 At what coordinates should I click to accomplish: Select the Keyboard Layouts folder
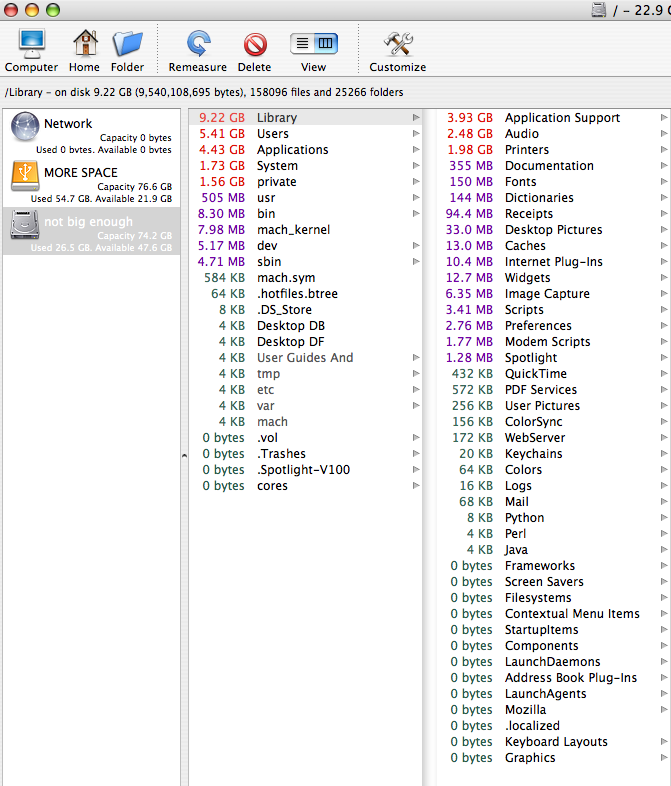point(554,742)
